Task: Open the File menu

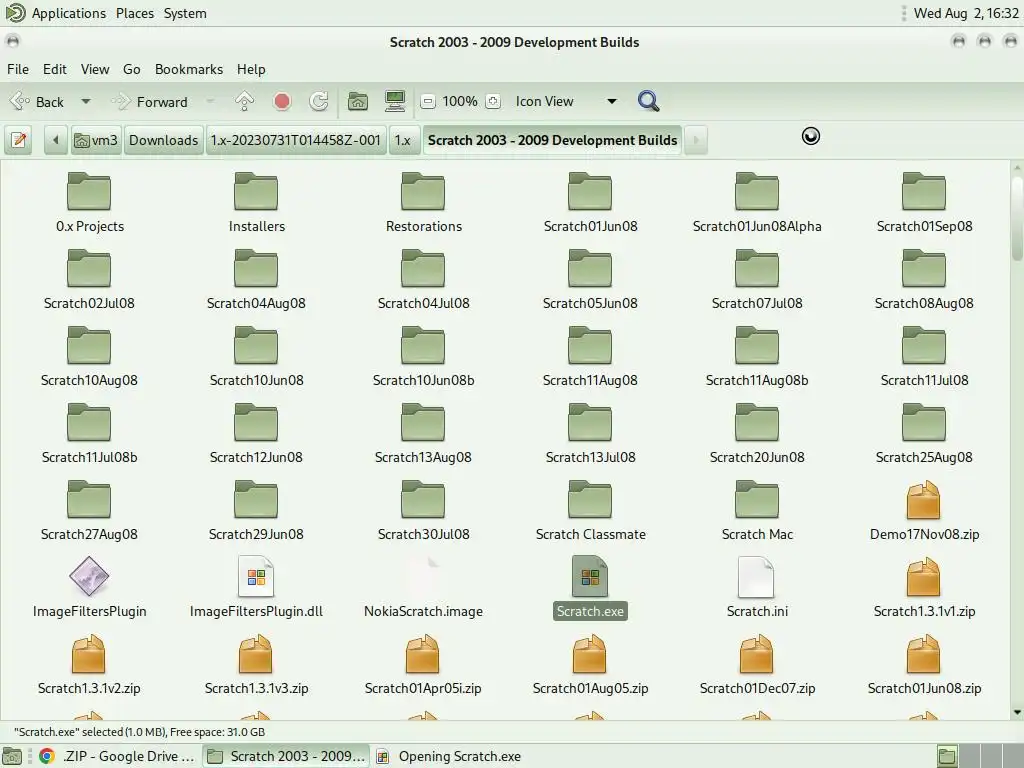Action: point(18,69)
